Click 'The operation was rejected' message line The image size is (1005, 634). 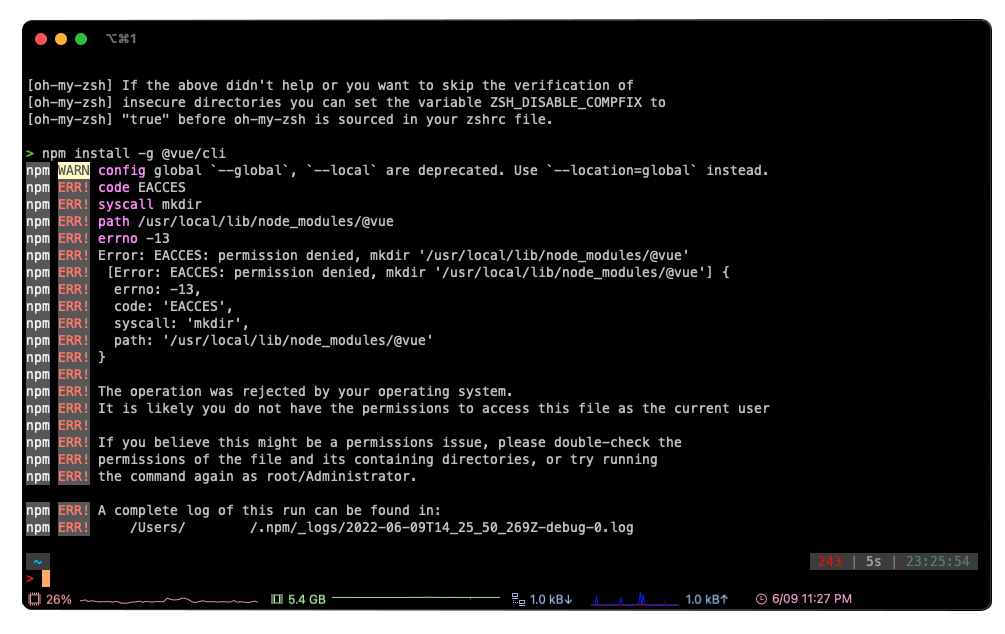pos(305,392)
